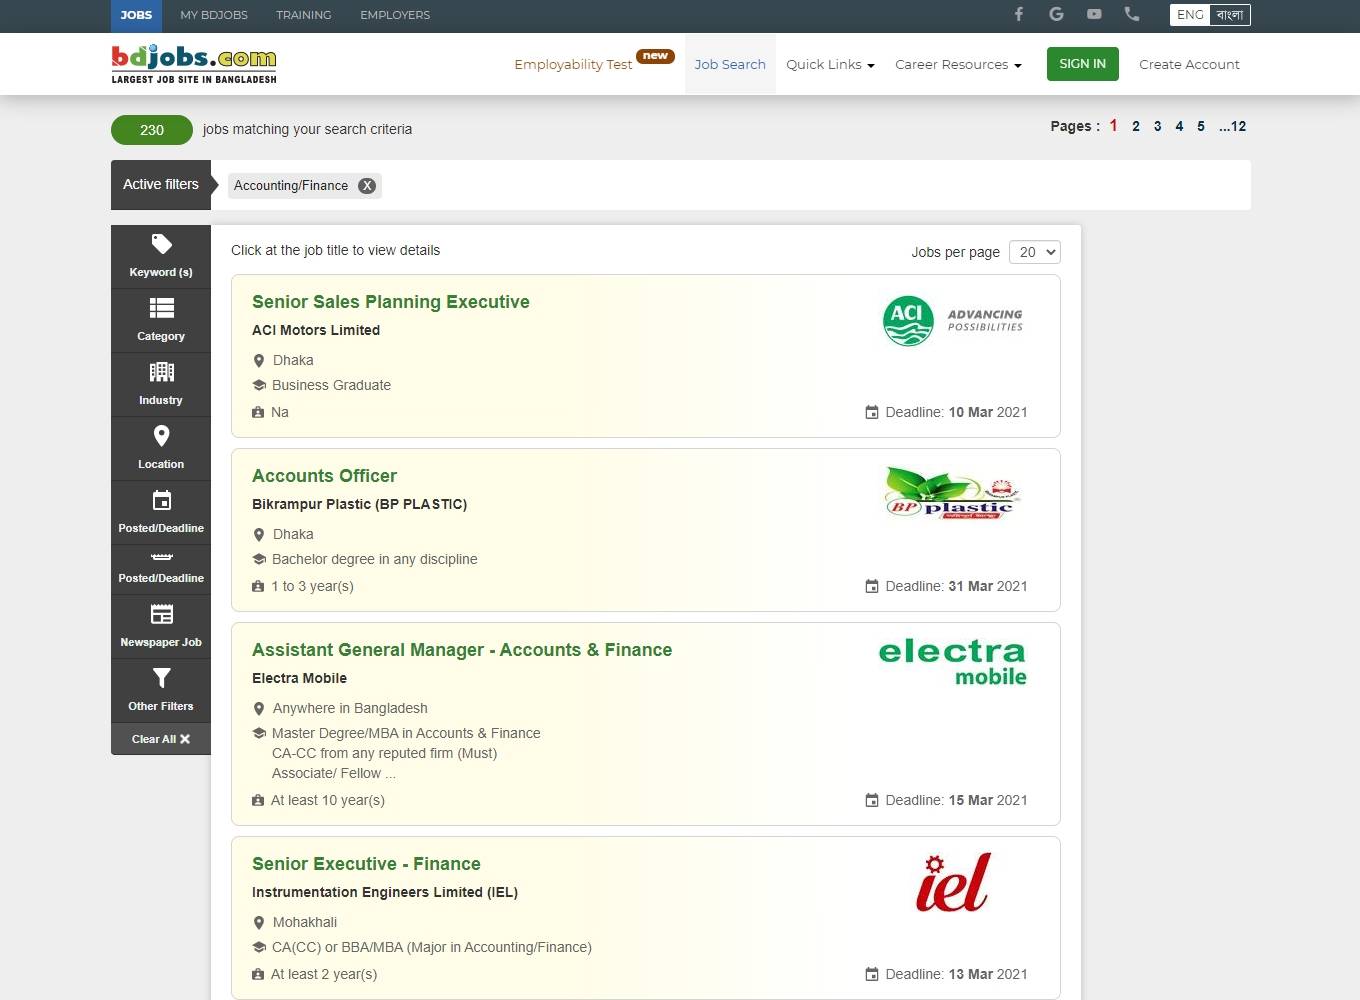Screen dimensions: 1360x1000
Task: Click the ACI Motors company logo
Action: (x=953, y=321)
